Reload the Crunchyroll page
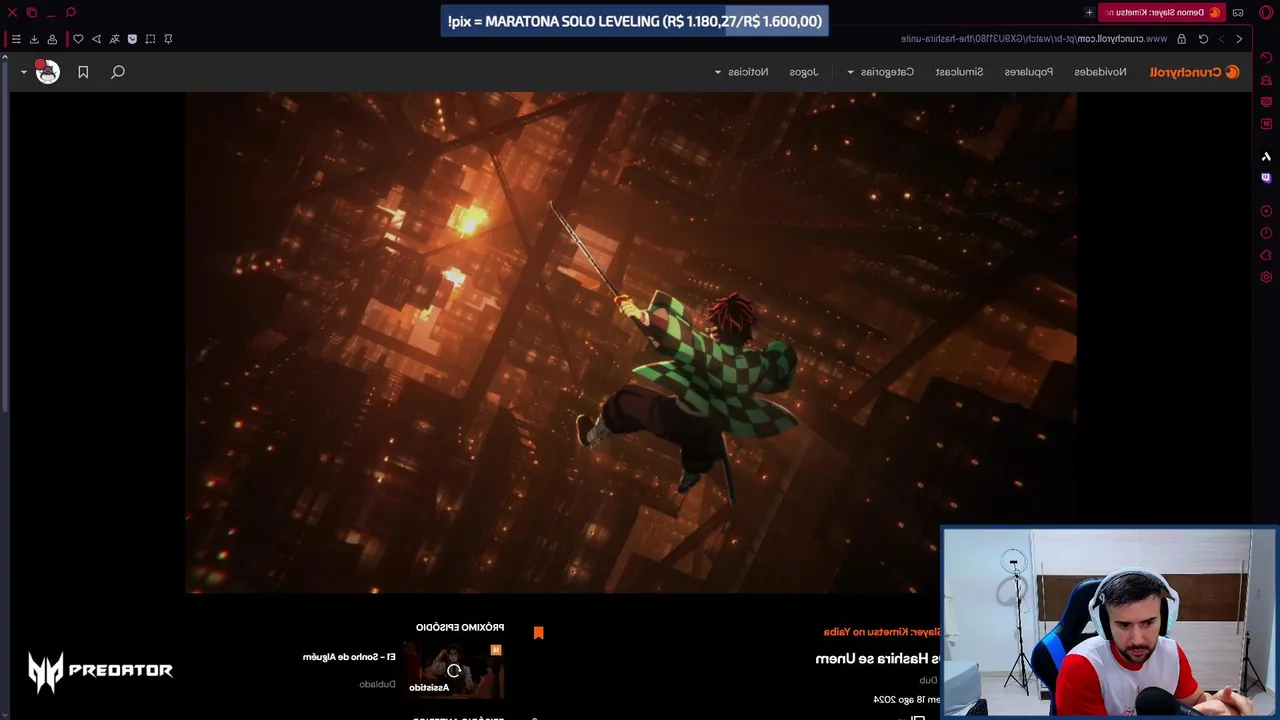 1203,39
